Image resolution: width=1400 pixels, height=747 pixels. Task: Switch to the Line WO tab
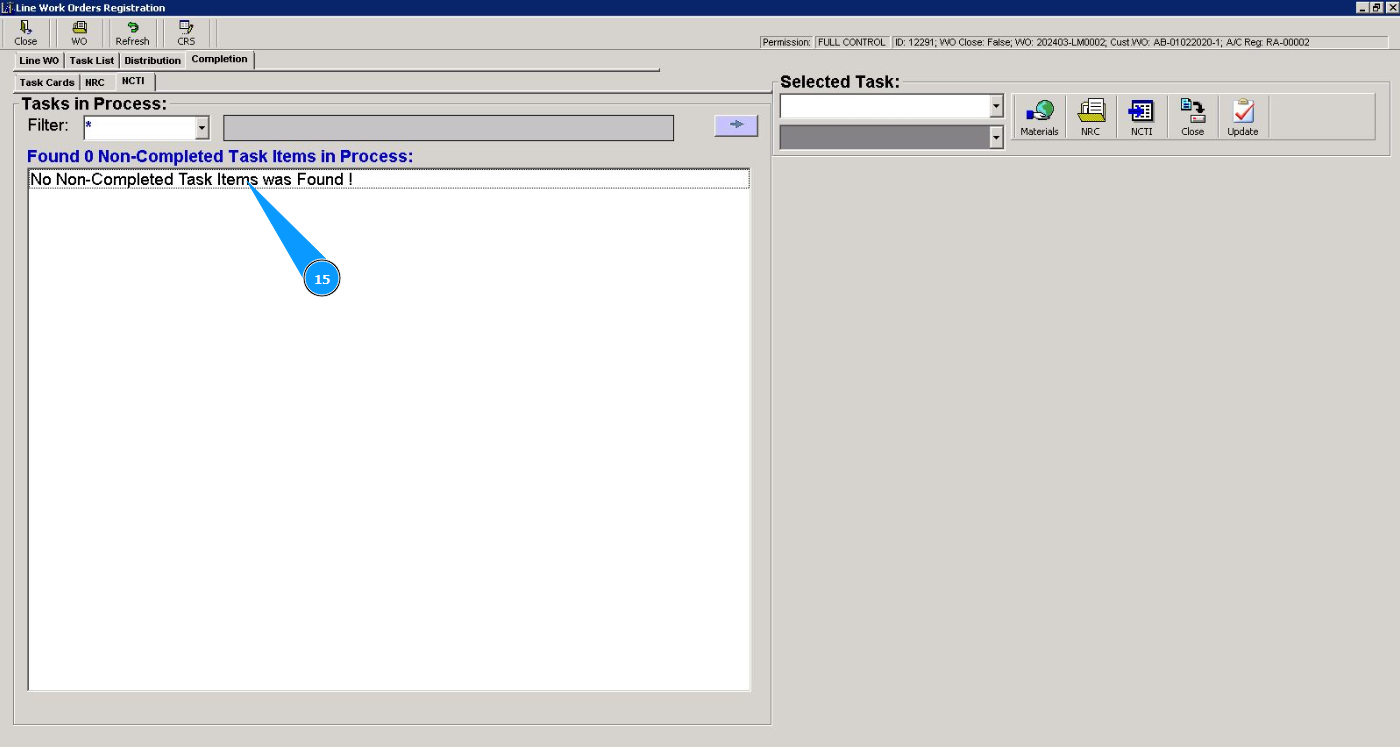[x=39, y=61]
